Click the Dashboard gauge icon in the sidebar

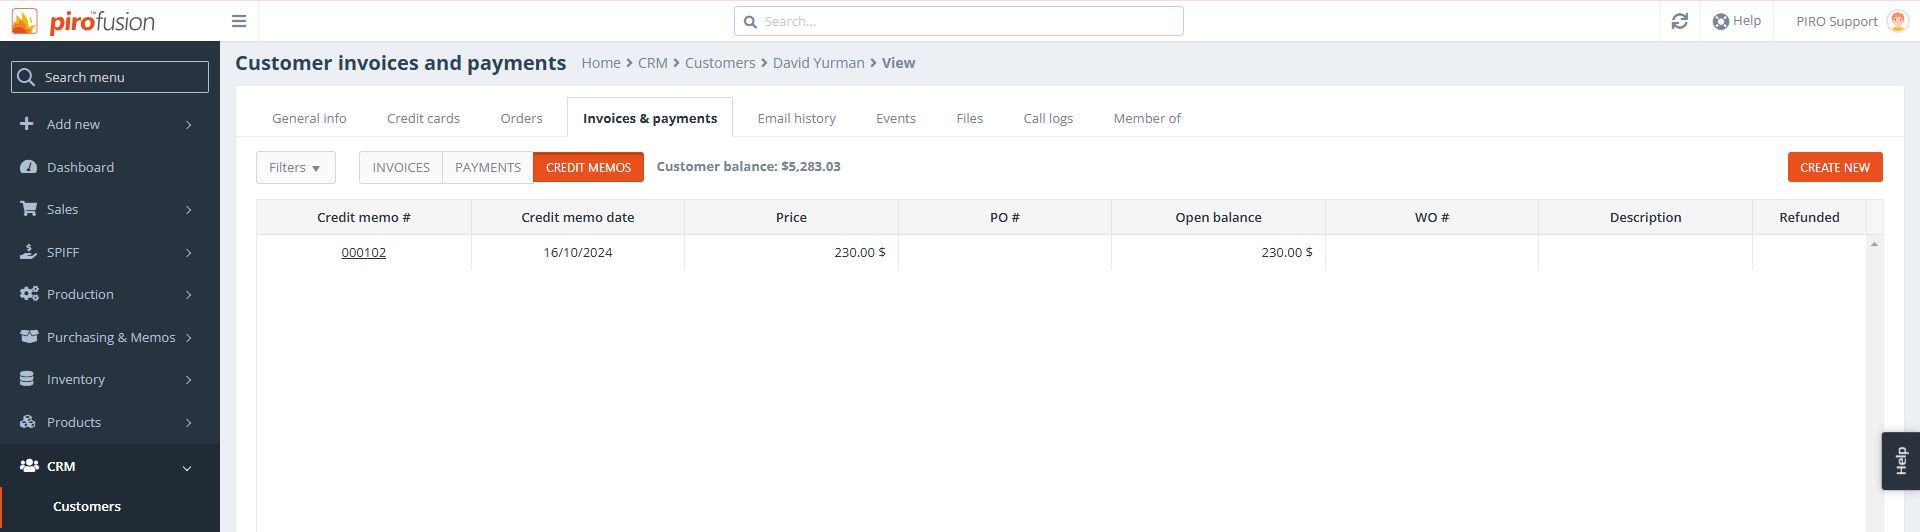(x=29, y=167)
